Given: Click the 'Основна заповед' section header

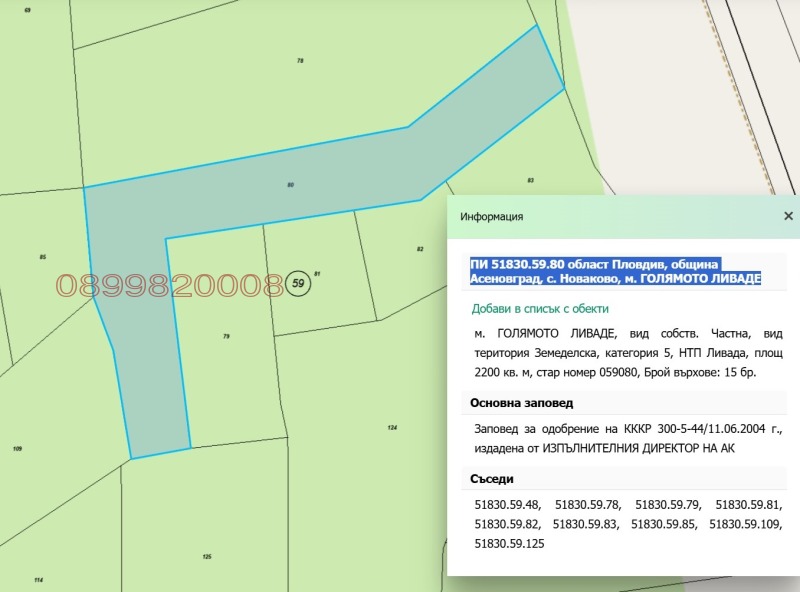Looking at the screenshot, I should pyautogui.click(x=522, y=402).
